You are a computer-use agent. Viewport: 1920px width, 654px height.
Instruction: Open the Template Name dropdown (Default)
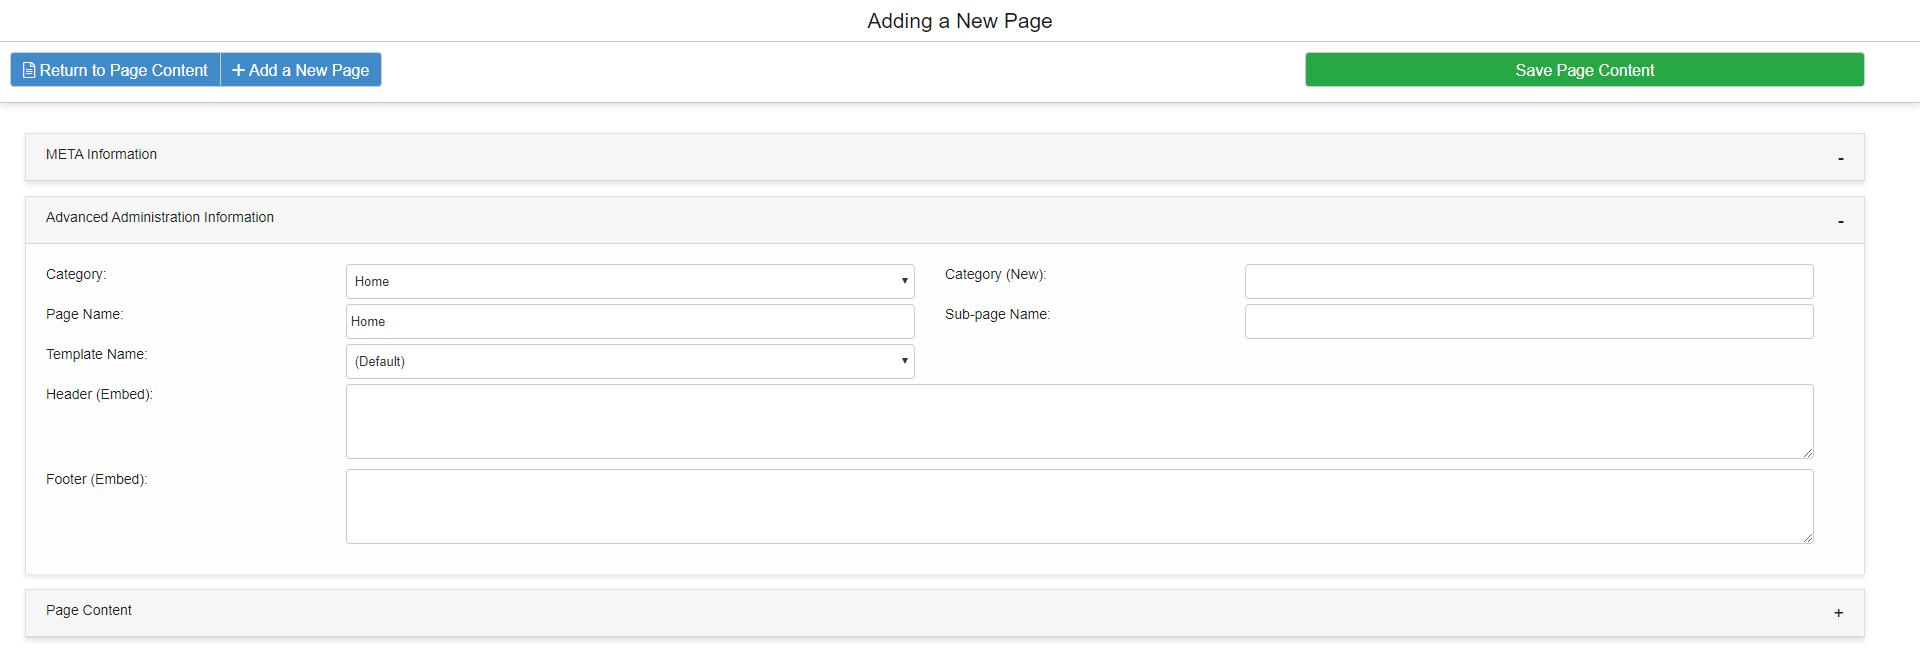tap(630, 361)
